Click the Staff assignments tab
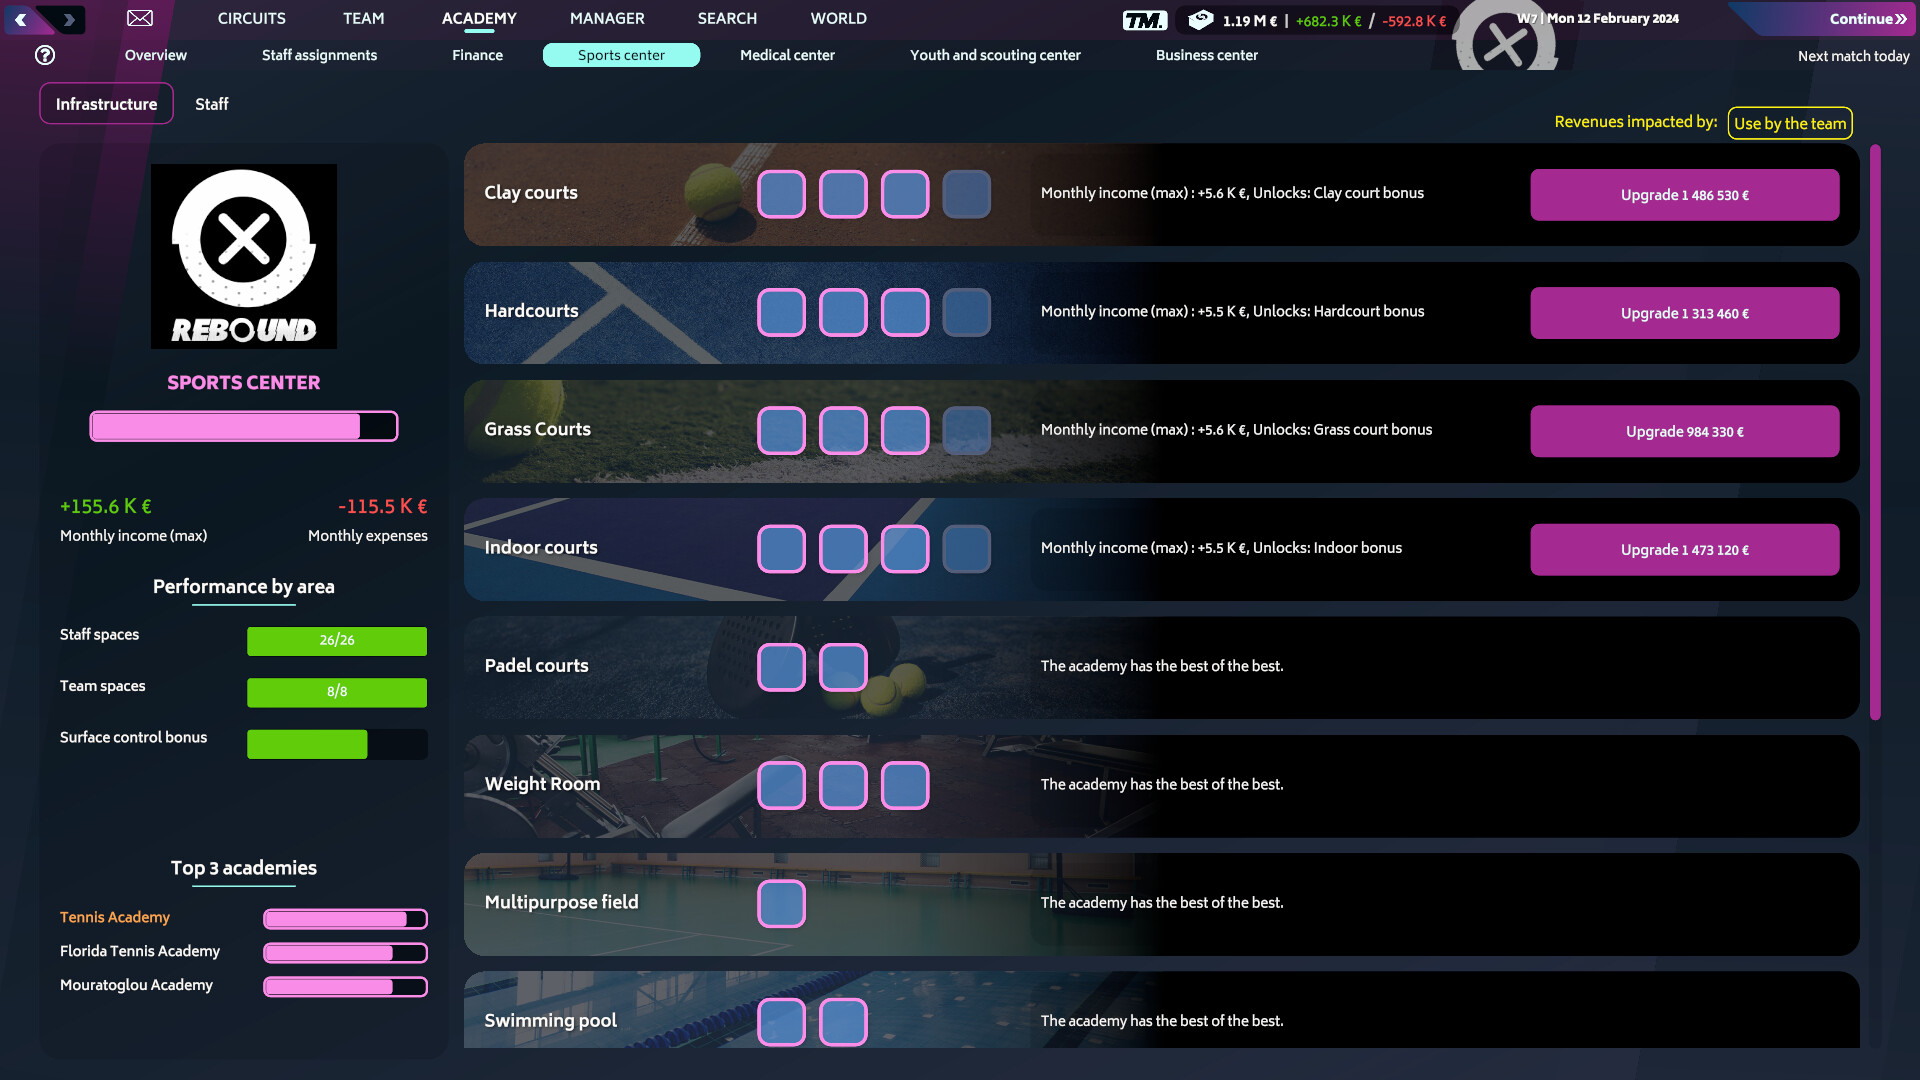 (319, 55)
